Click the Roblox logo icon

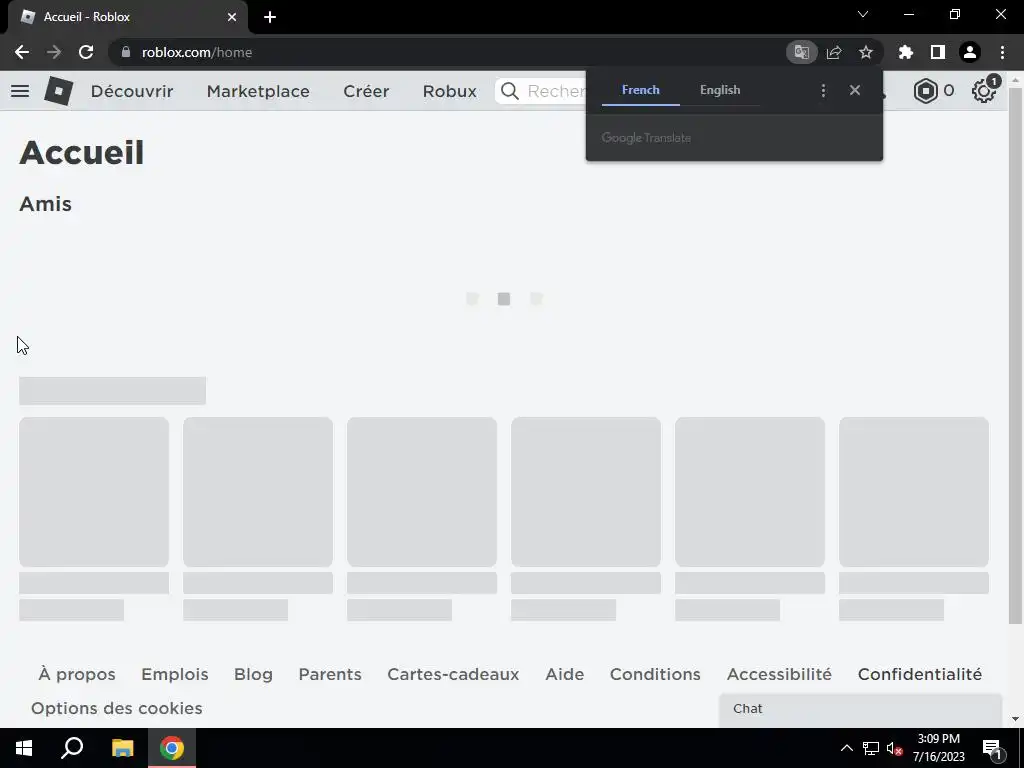tap(59, 91)
